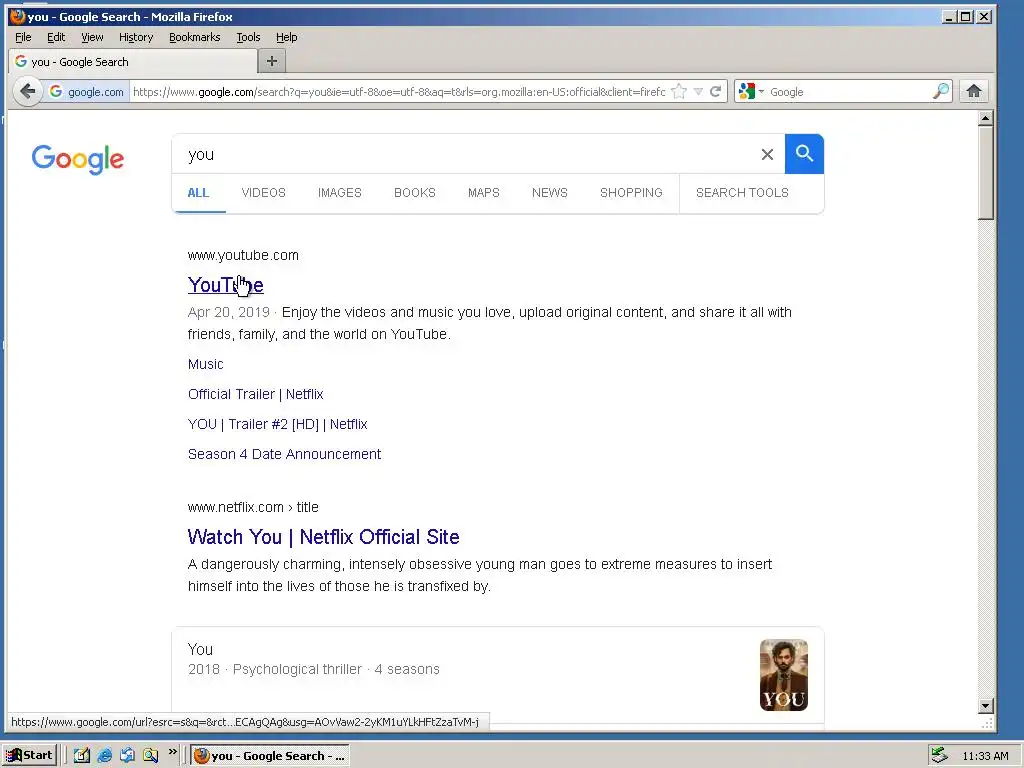
Task: Click the bookmark star icon in address bar
Action: pyautogui.click(x=679, y=91)
